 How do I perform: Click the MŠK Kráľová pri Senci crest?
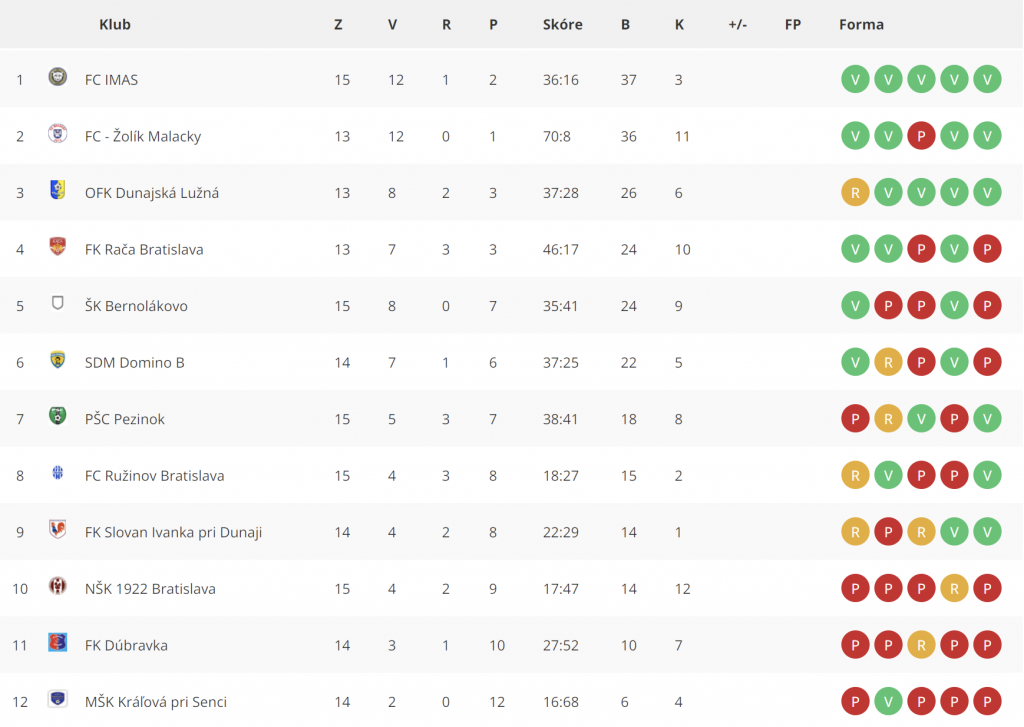click(x=57, y=699)
